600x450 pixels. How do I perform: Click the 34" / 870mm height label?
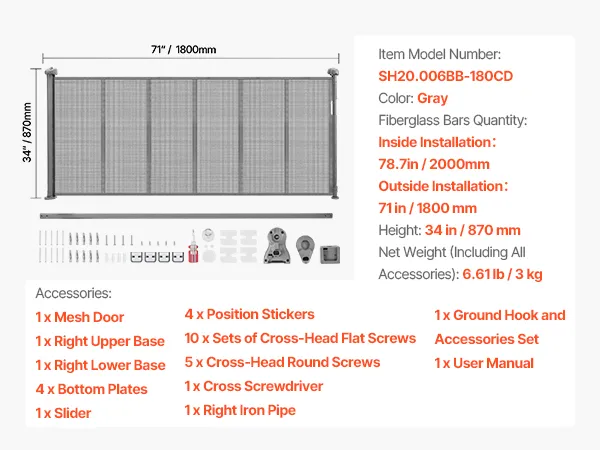pos(27,132)
